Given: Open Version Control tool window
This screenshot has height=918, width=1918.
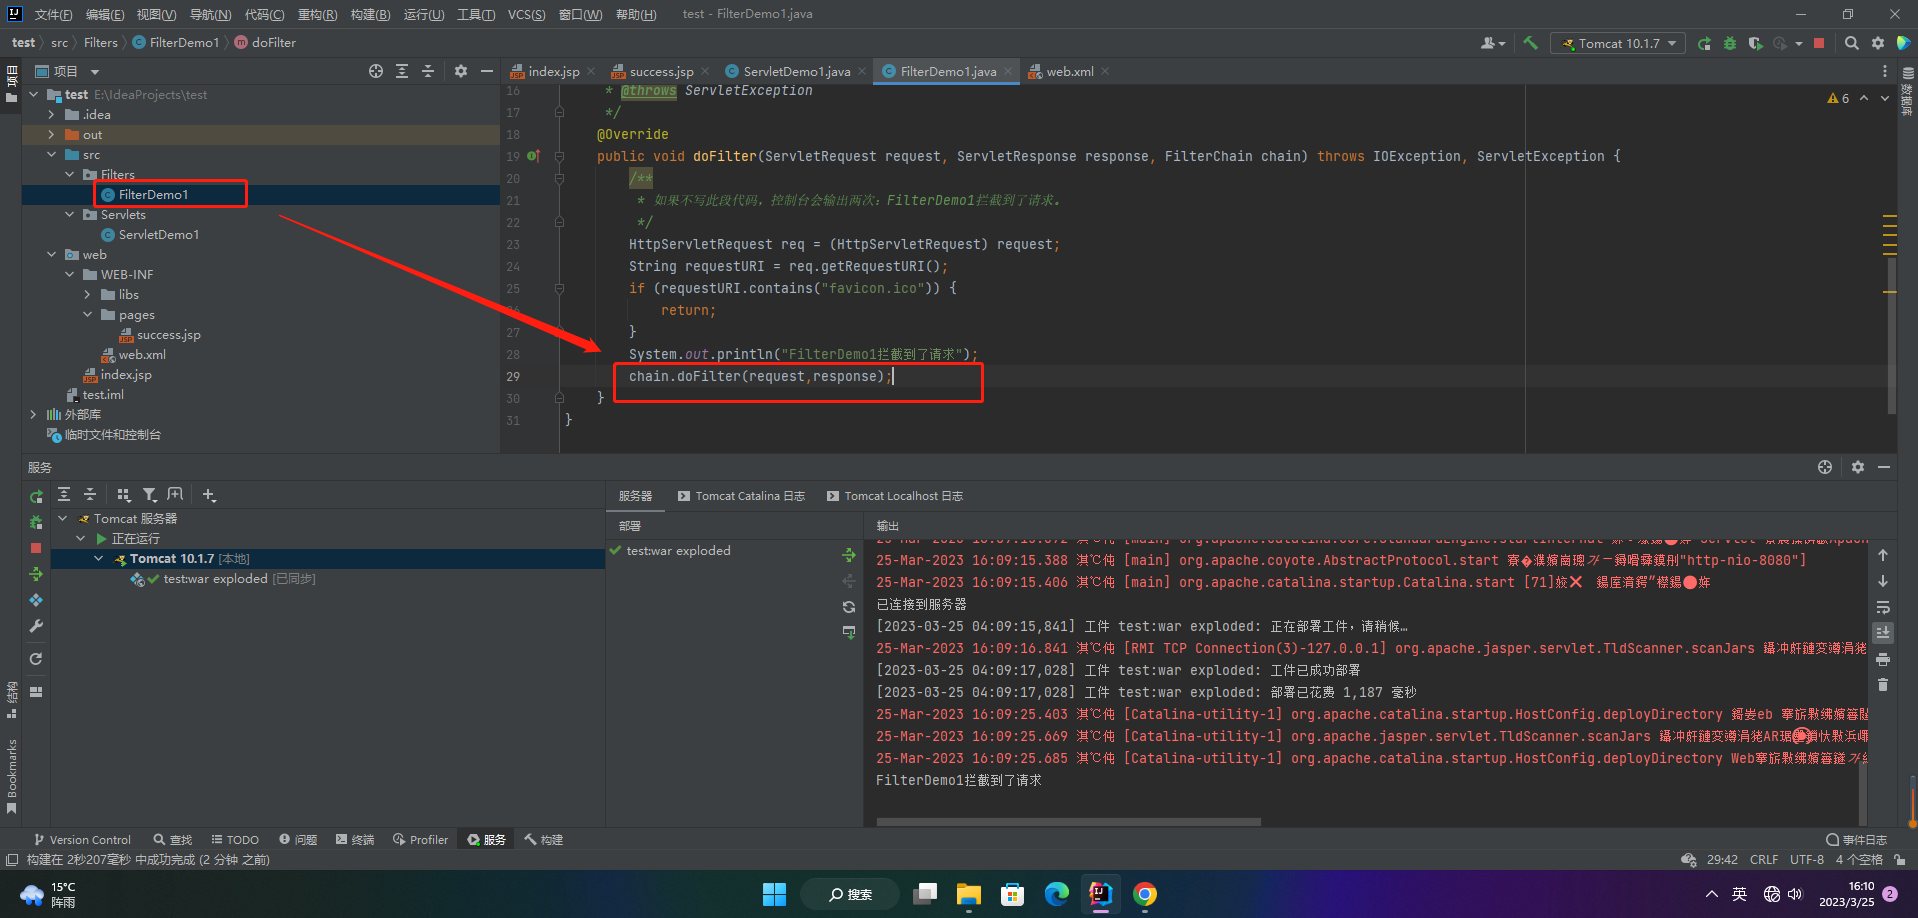Looking at the screenshot, I should coord(82,840).
